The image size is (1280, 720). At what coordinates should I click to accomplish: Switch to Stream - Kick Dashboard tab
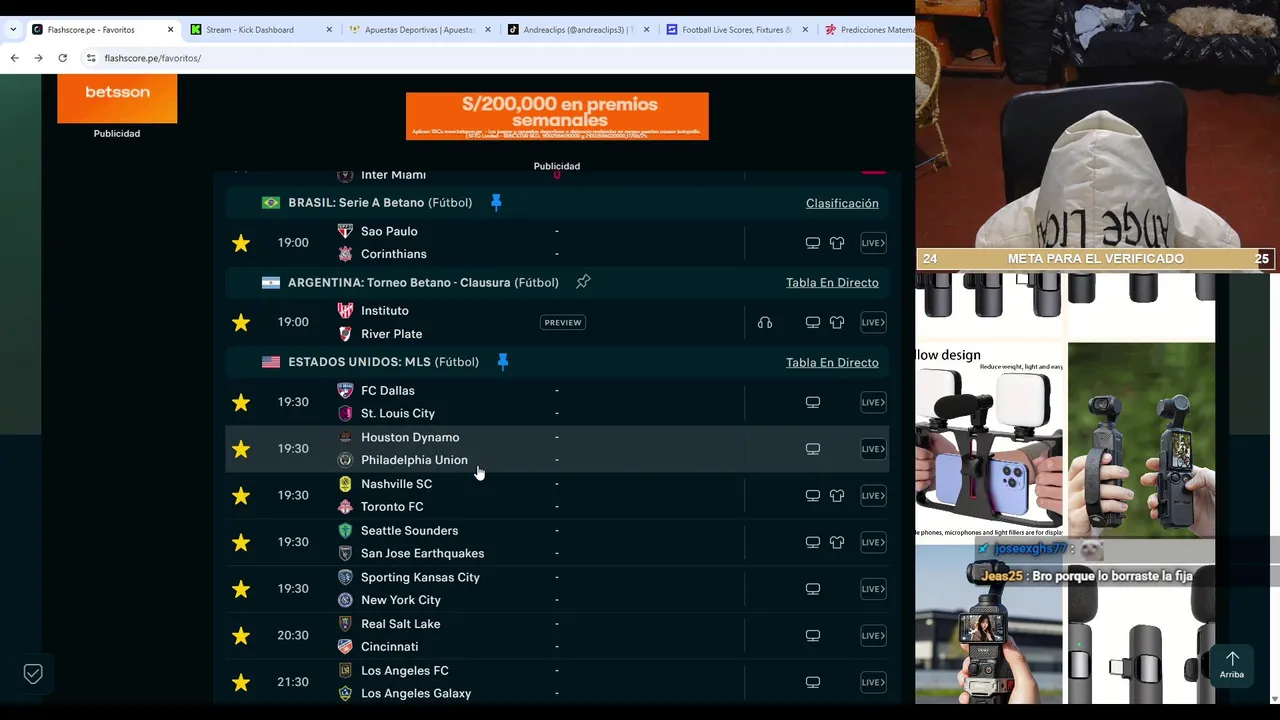[260, 30]
